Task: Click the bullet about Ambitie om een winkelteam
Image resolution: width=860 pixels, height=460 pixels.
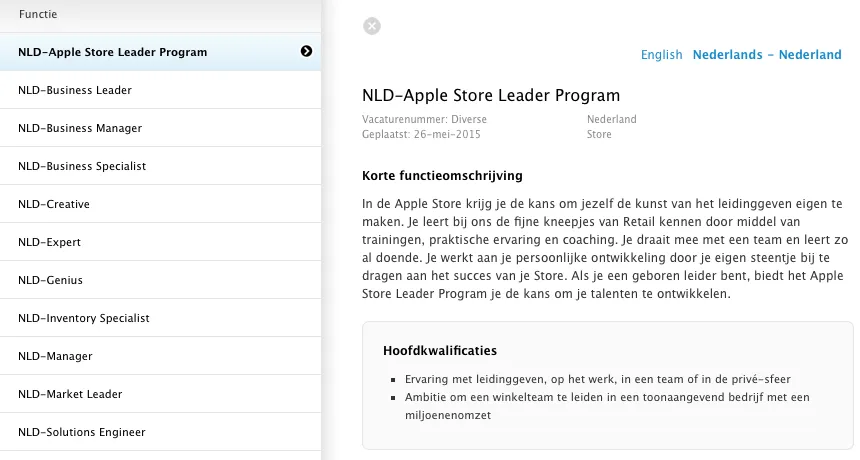Action: pos(607,406)
